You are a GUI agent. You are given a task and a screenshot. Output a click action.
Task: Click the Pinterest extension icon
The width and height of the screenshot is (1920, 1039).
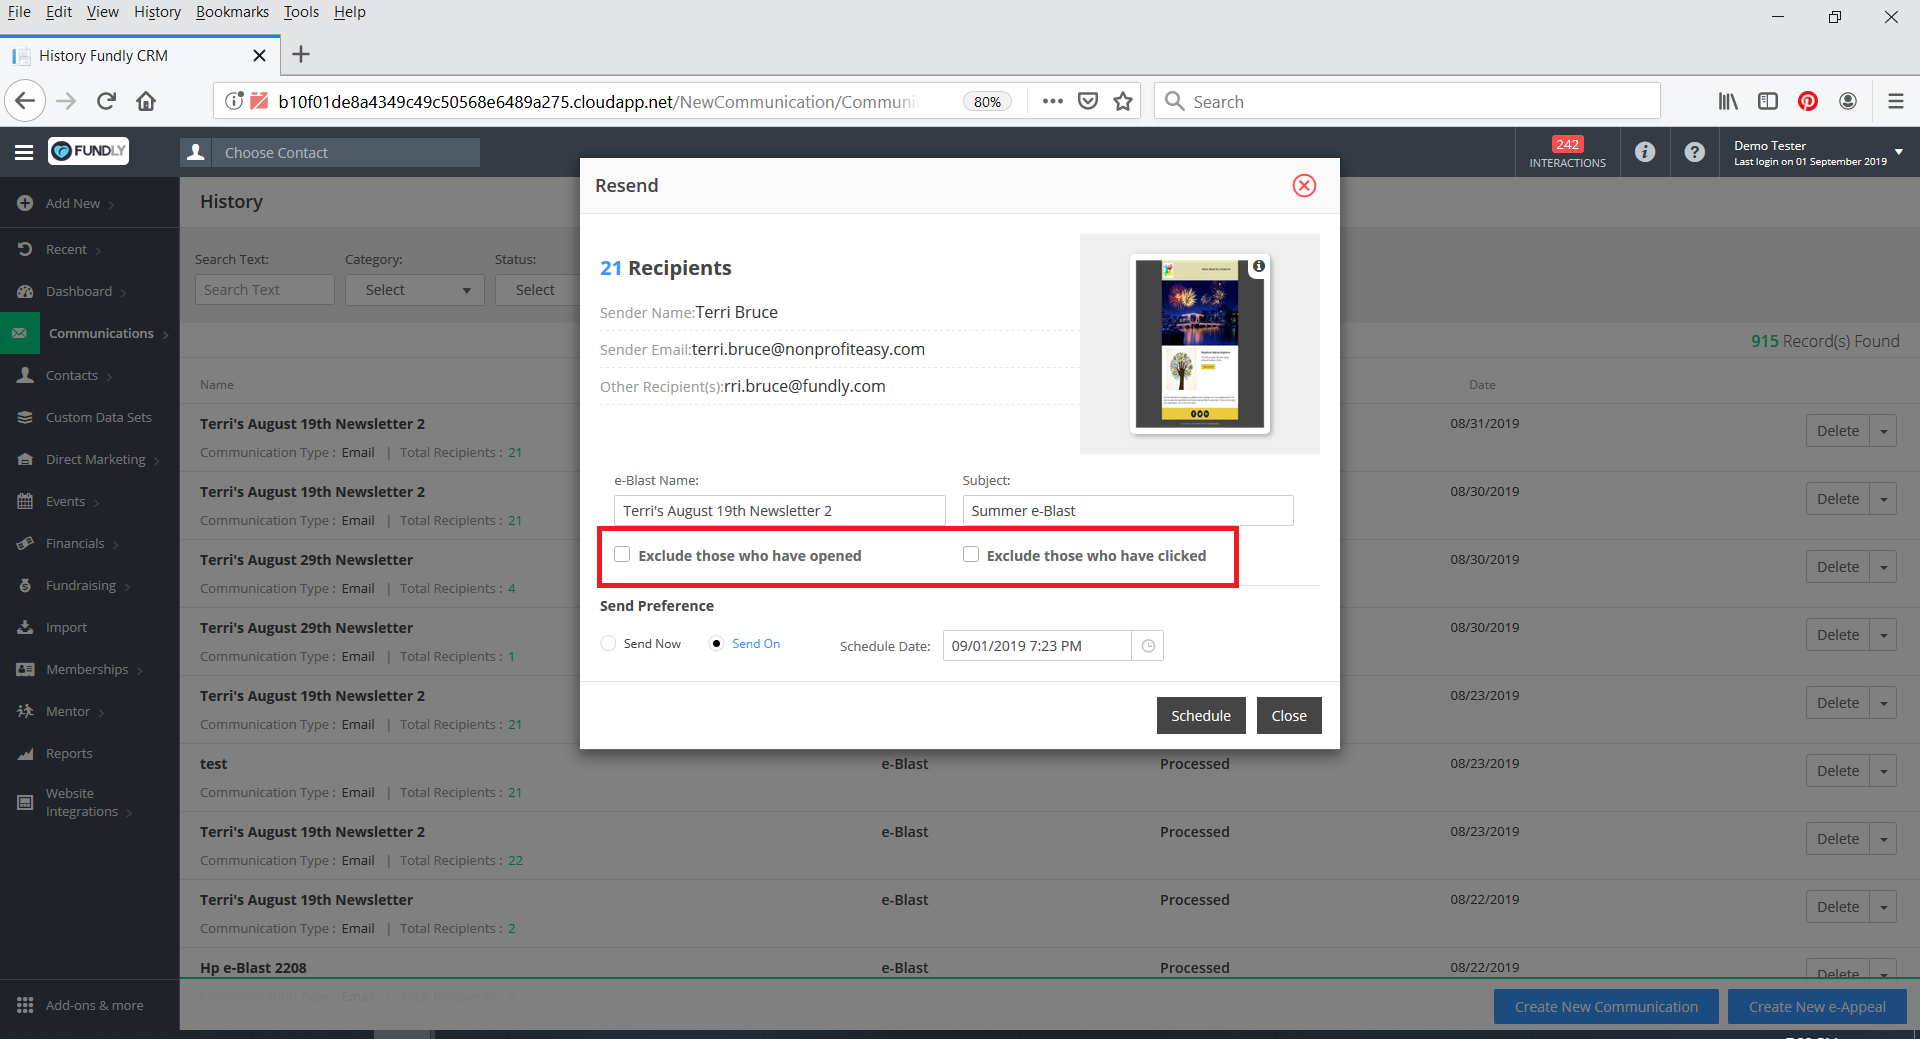[1808, 101]
